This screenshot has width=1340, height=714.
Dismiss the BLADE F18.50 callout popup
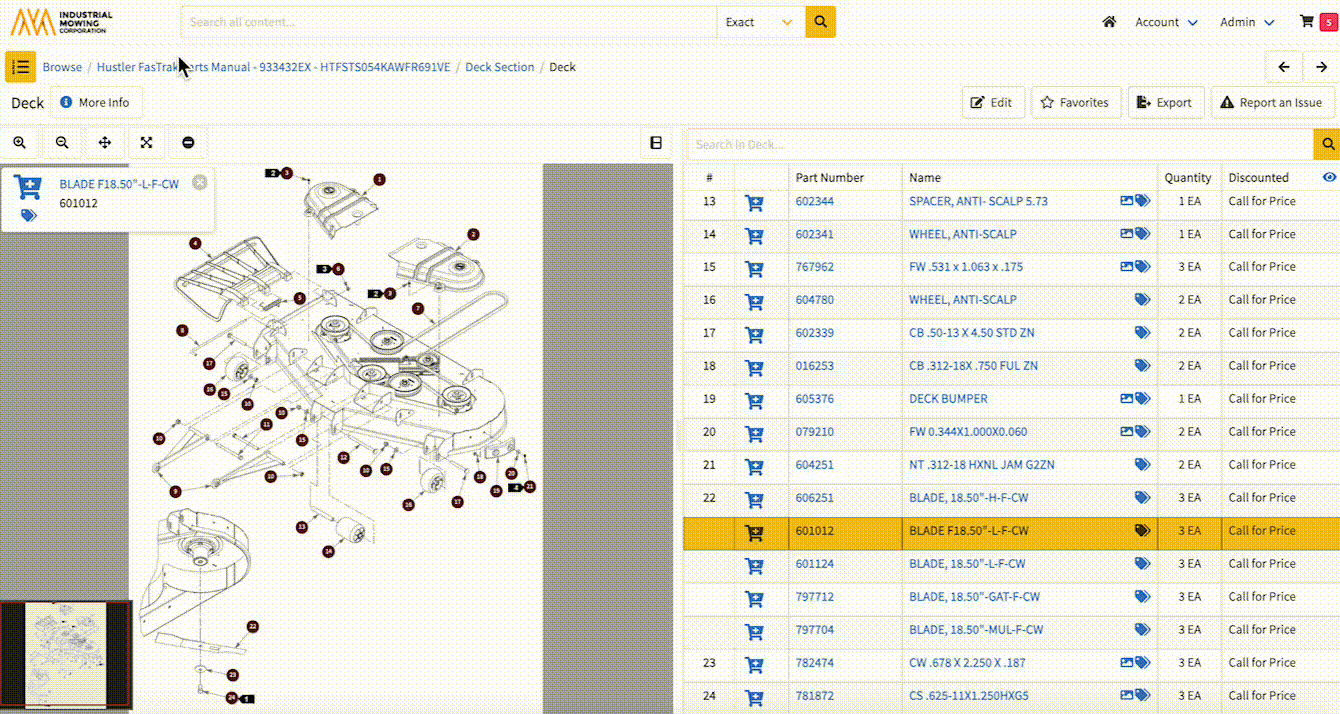coord(199,182)
